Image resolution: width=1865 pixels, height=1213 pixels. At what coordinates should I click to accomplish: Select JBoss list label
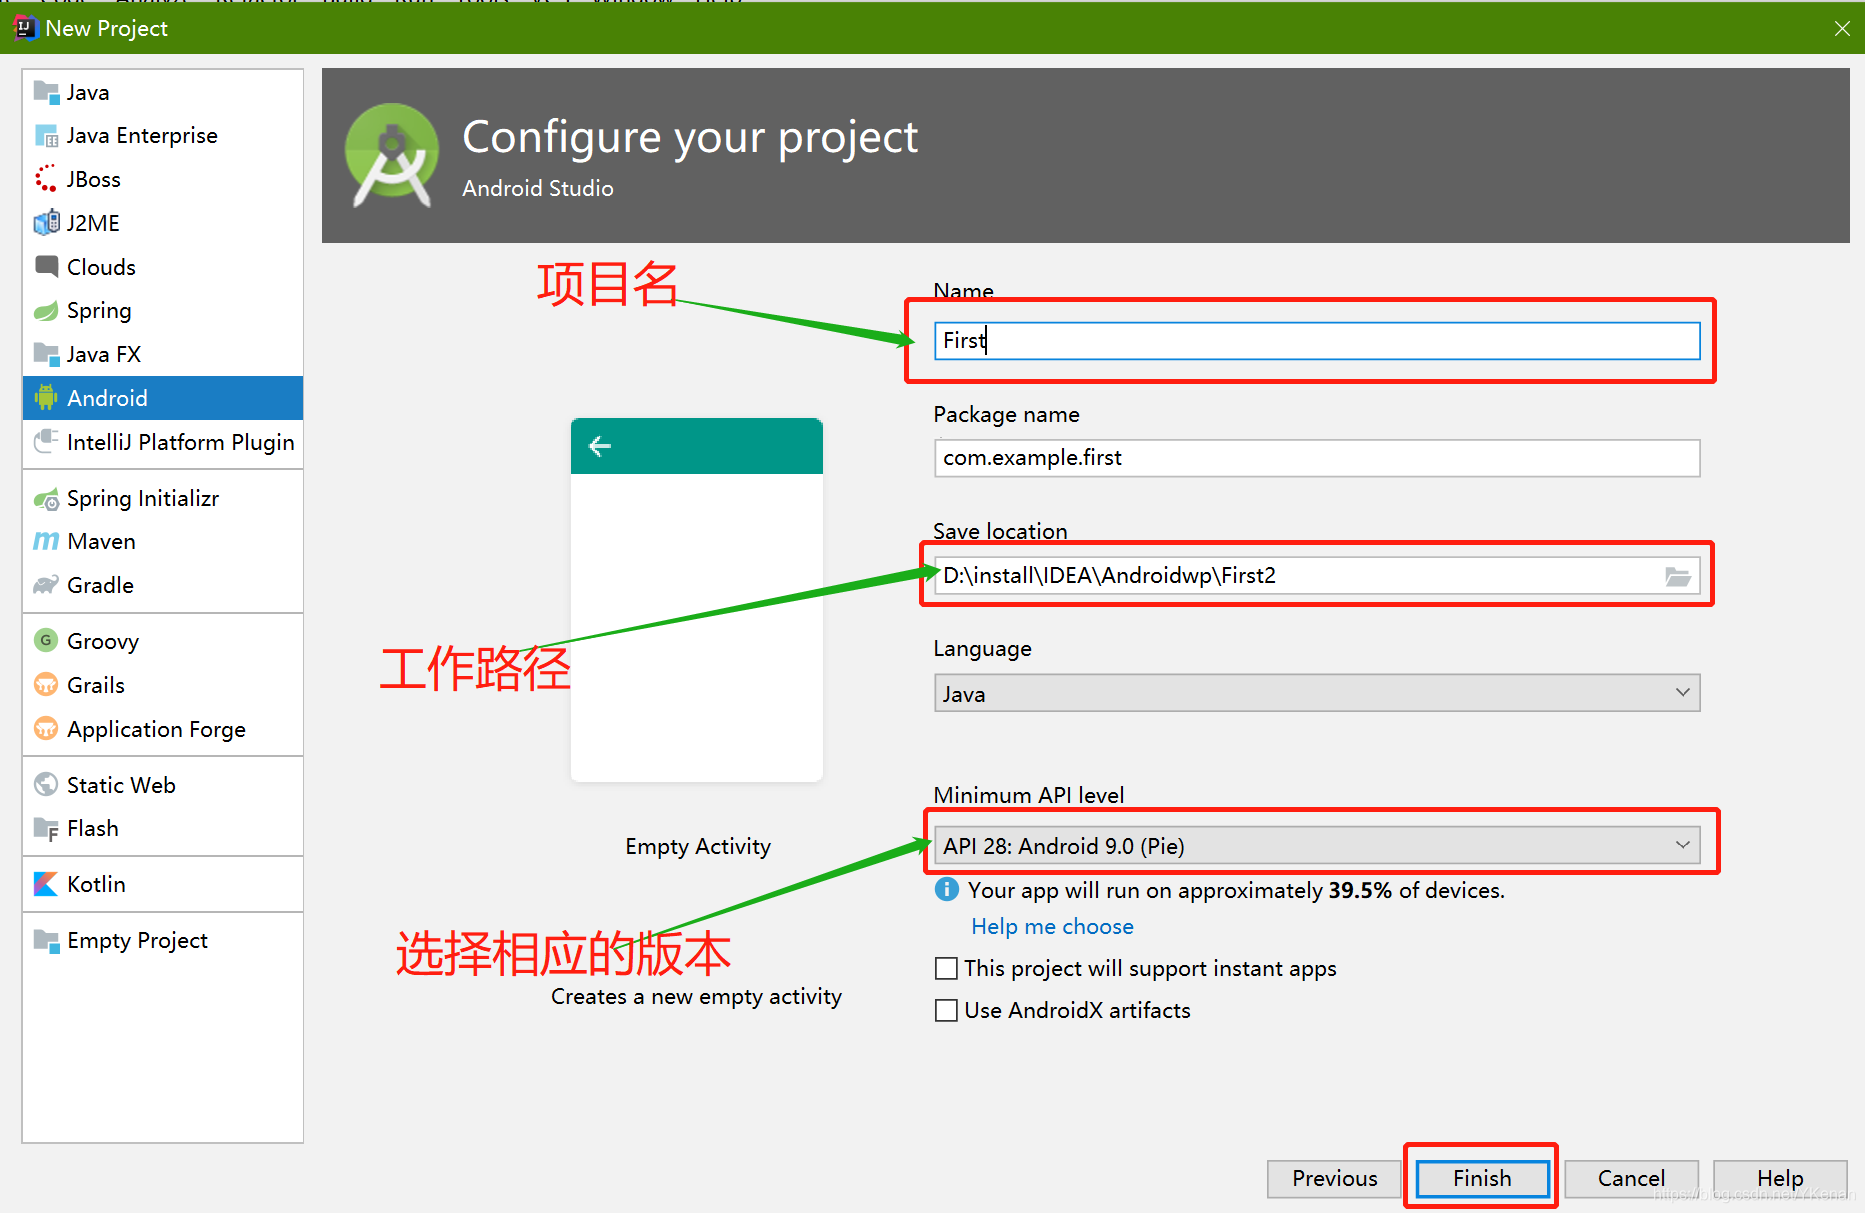click(94, 179)
